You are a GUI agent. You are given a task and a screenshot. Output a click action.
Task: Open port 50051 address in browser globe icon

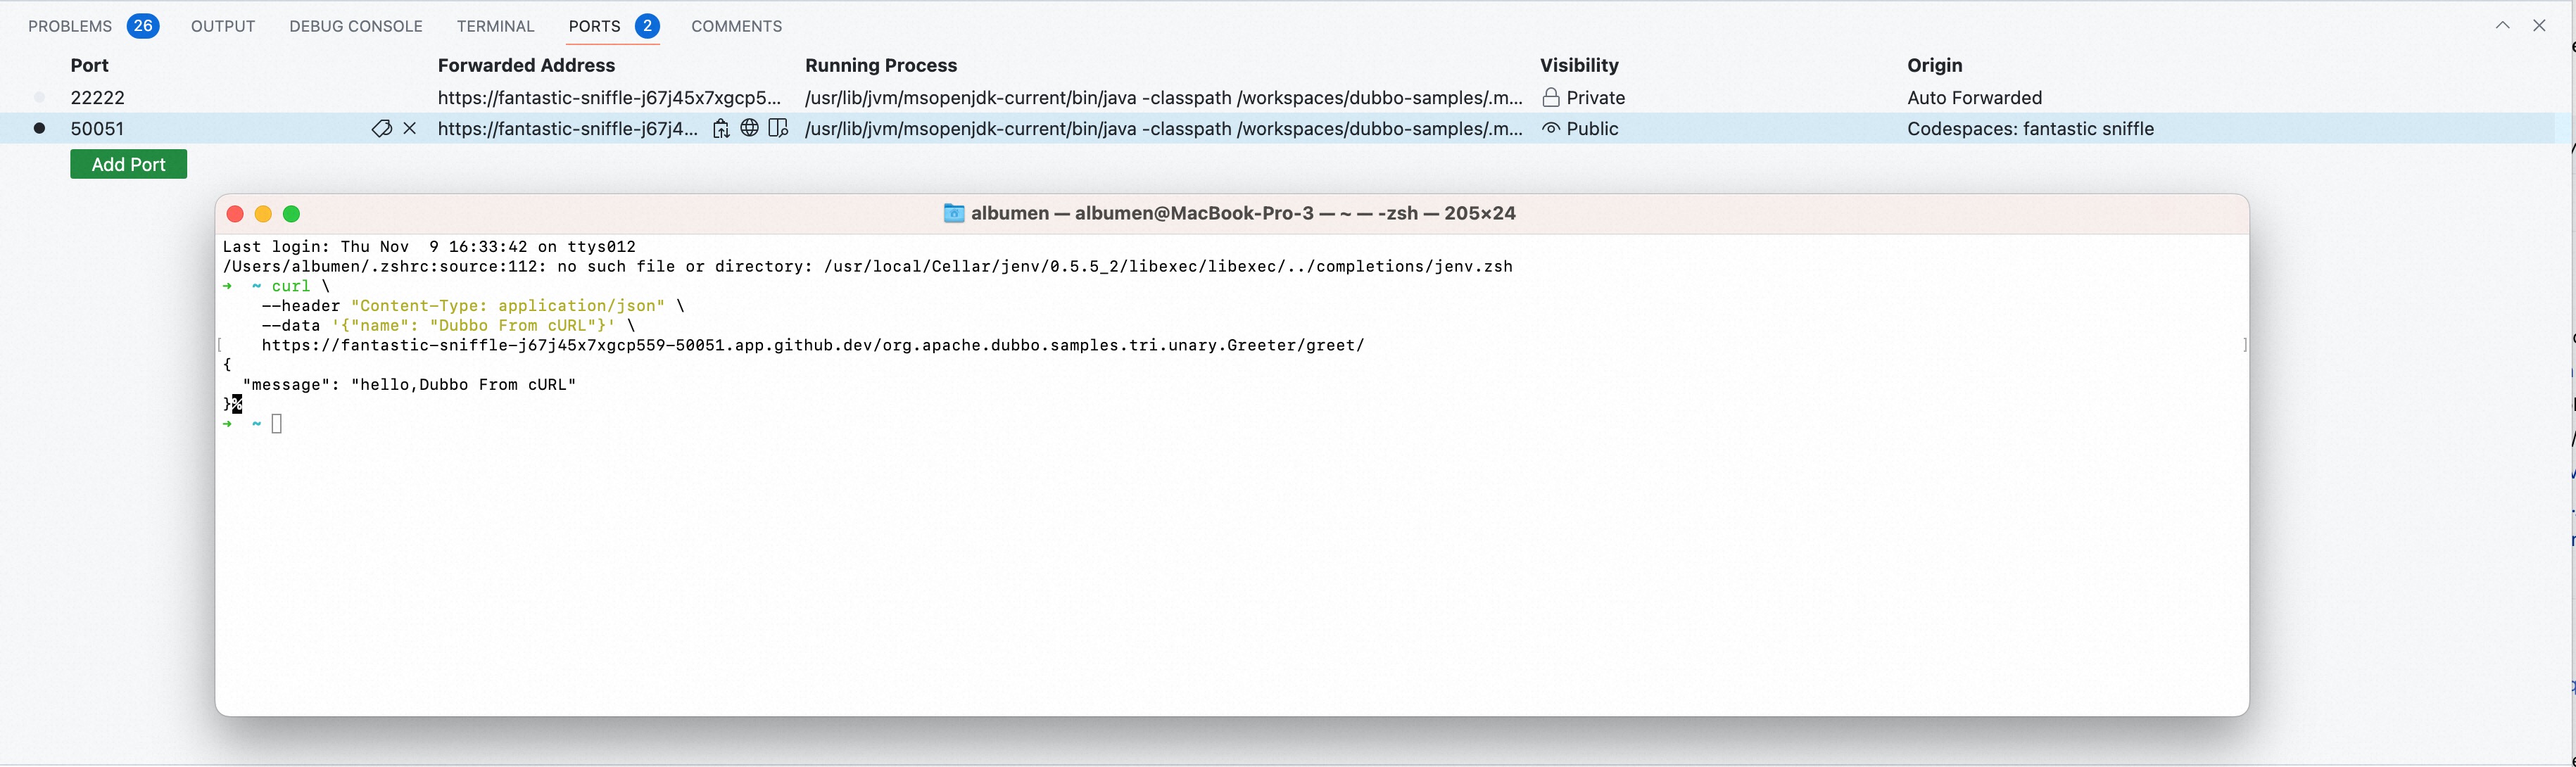click(749, 128)
